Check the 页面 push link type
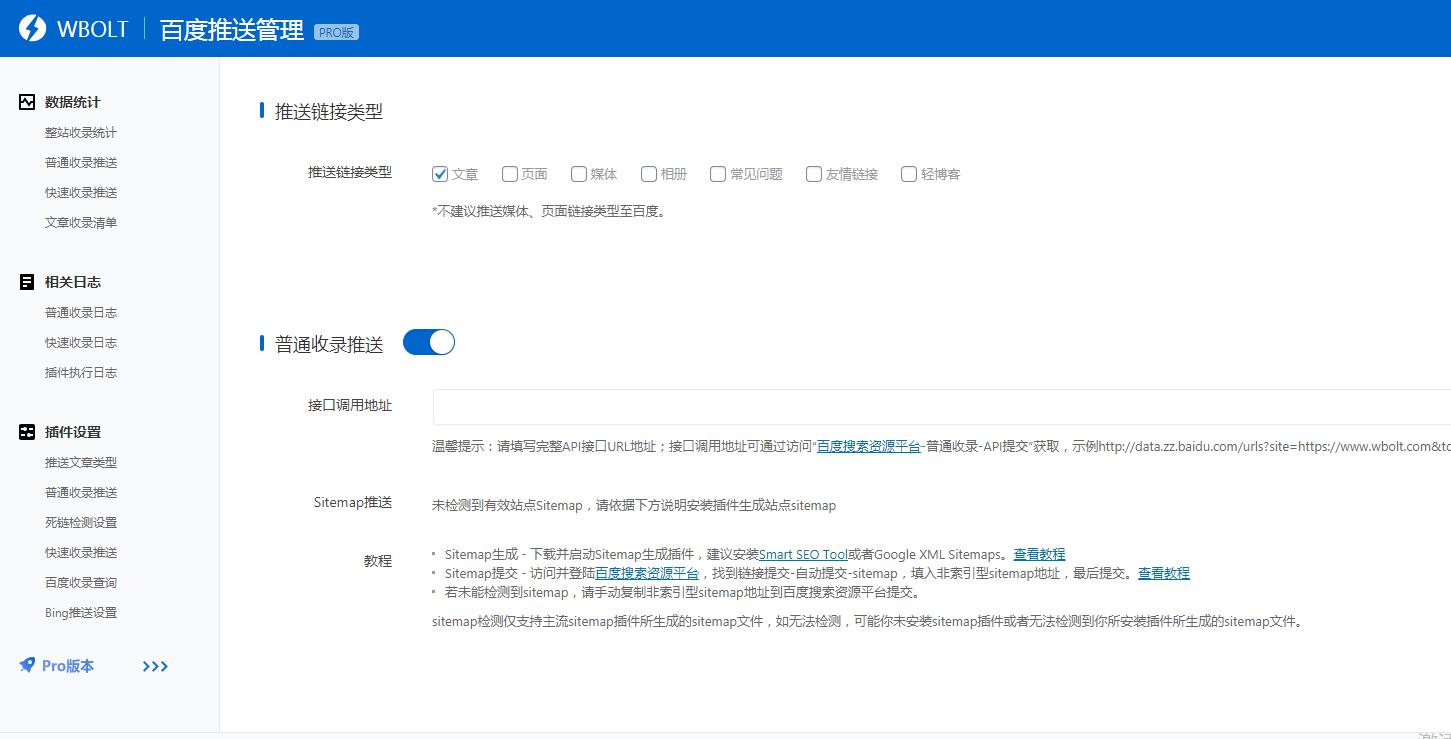The width and height of the screenshot is (1451, 739). coord(510,173)
